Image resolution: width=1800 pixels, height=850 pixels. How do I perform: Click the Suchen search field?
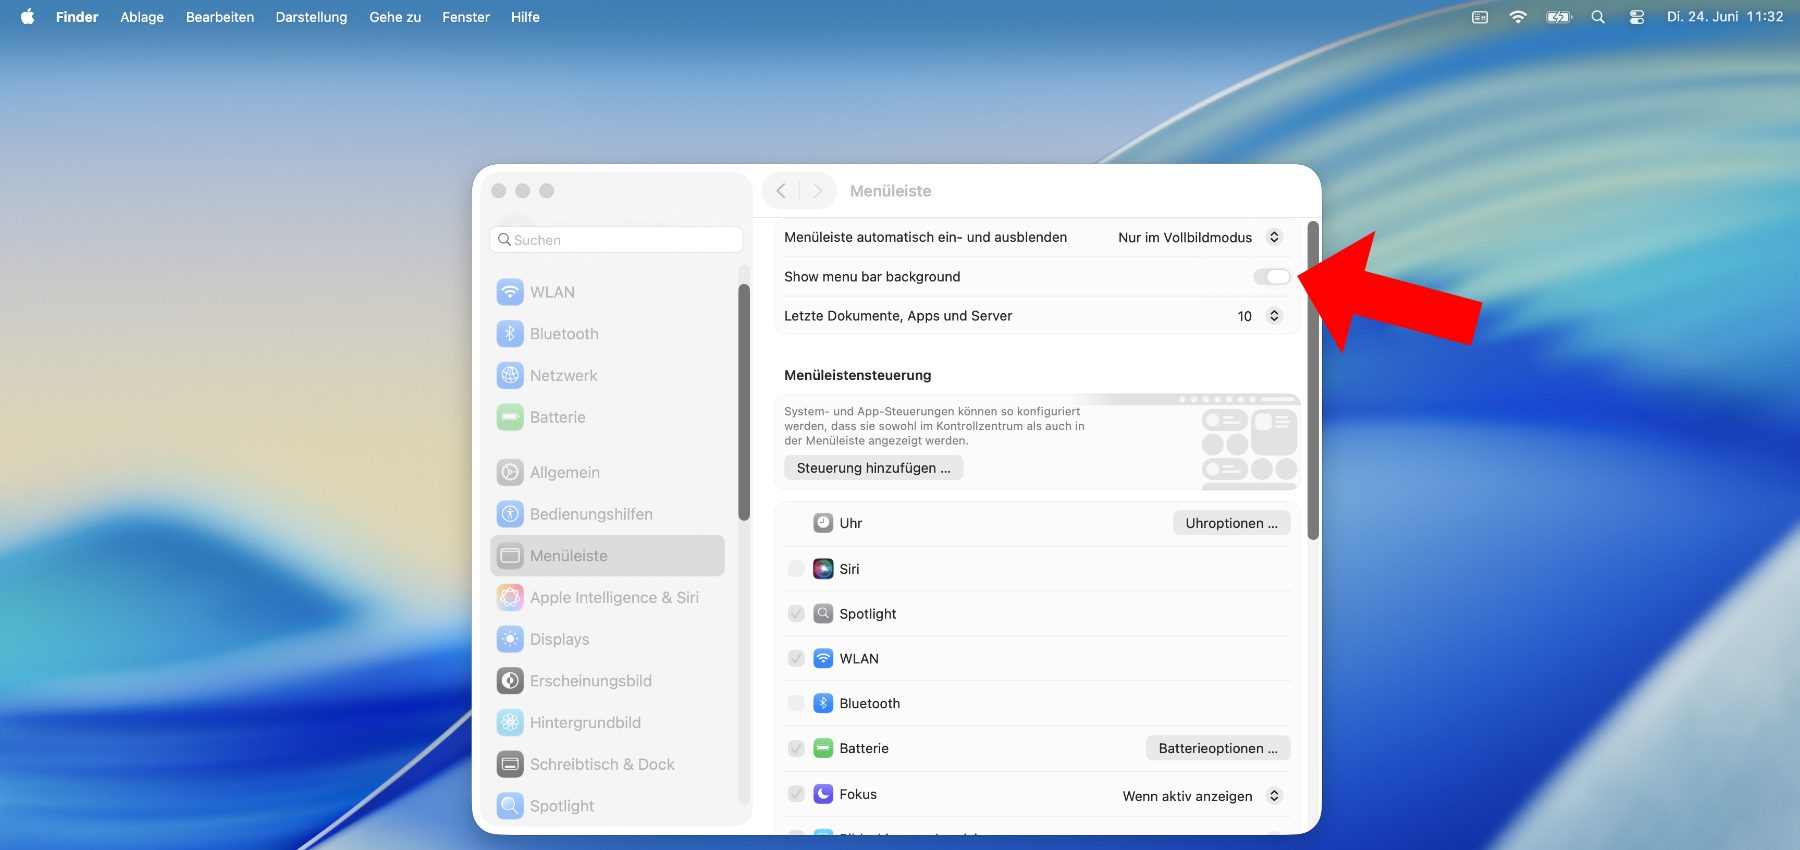coord(617,240)
